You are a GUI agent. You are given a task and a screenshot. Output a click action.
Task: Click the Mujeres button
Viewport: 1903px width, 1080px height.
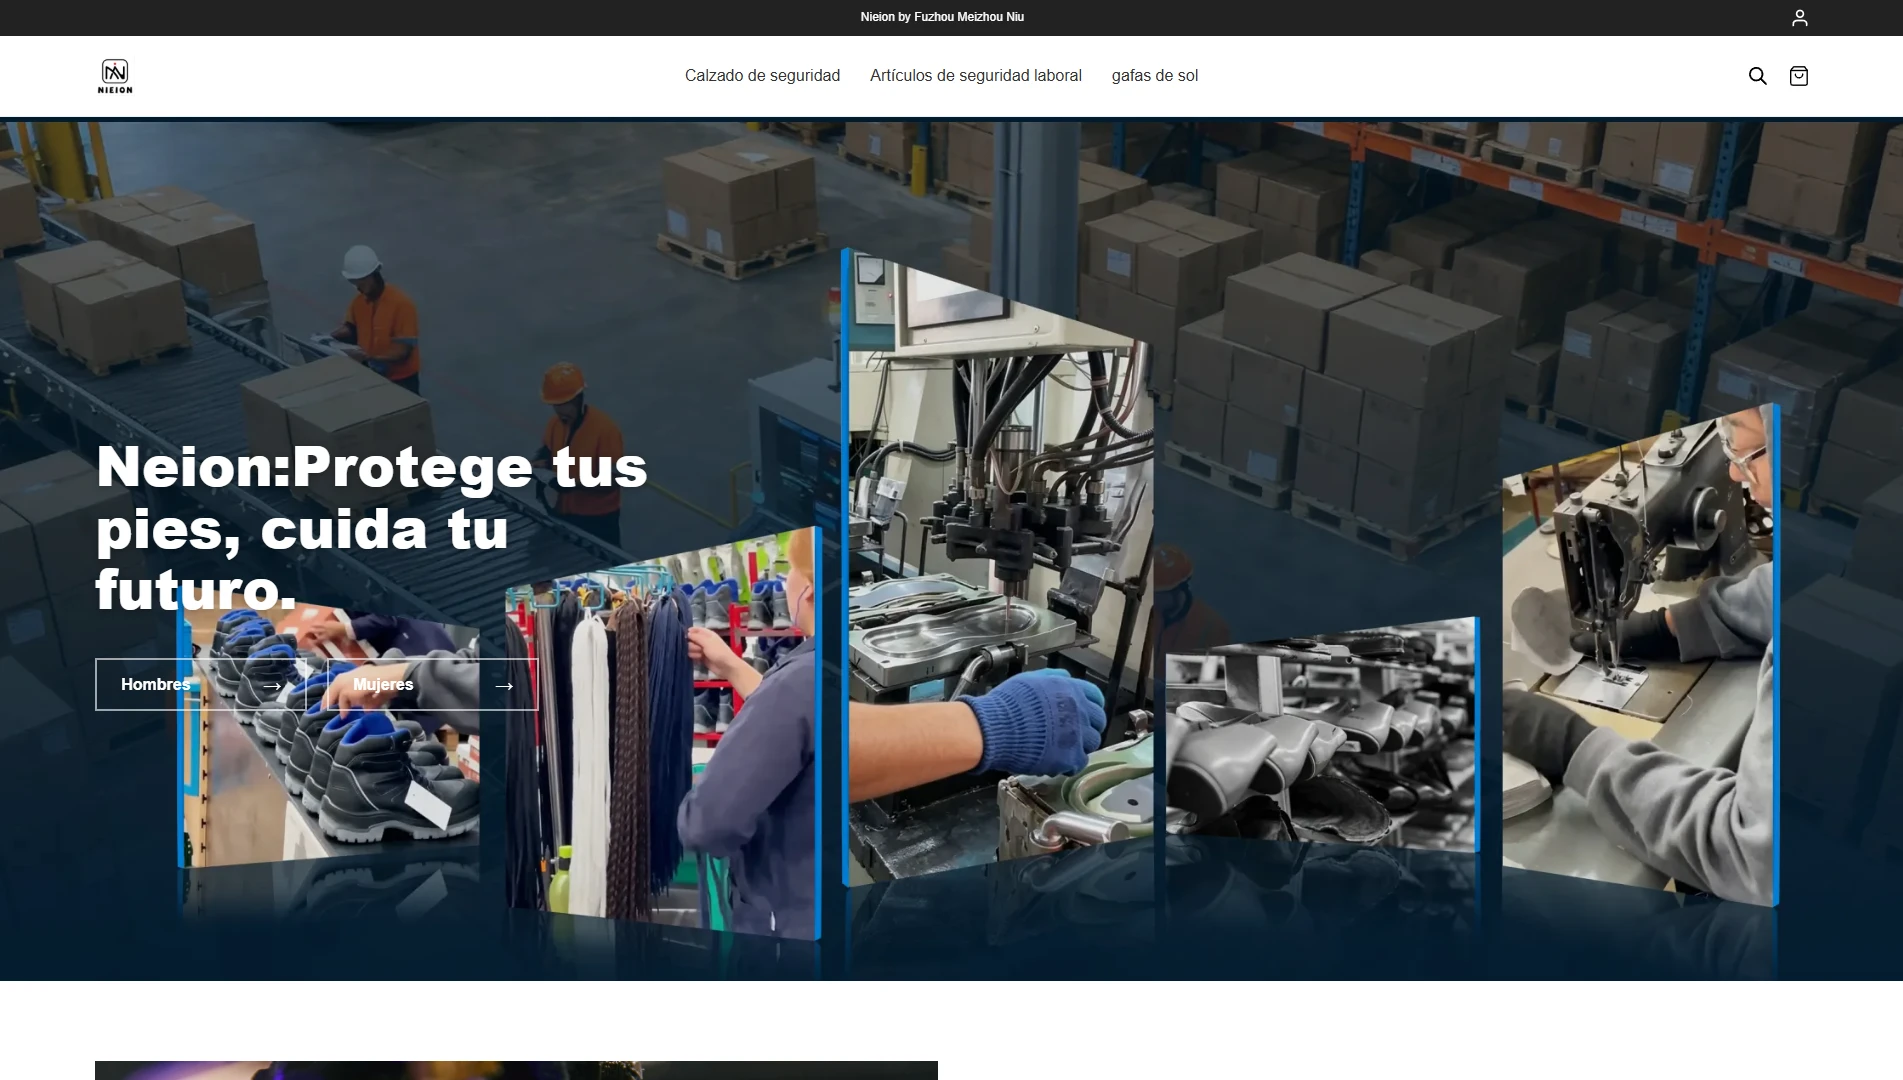[x=432, y=685]
